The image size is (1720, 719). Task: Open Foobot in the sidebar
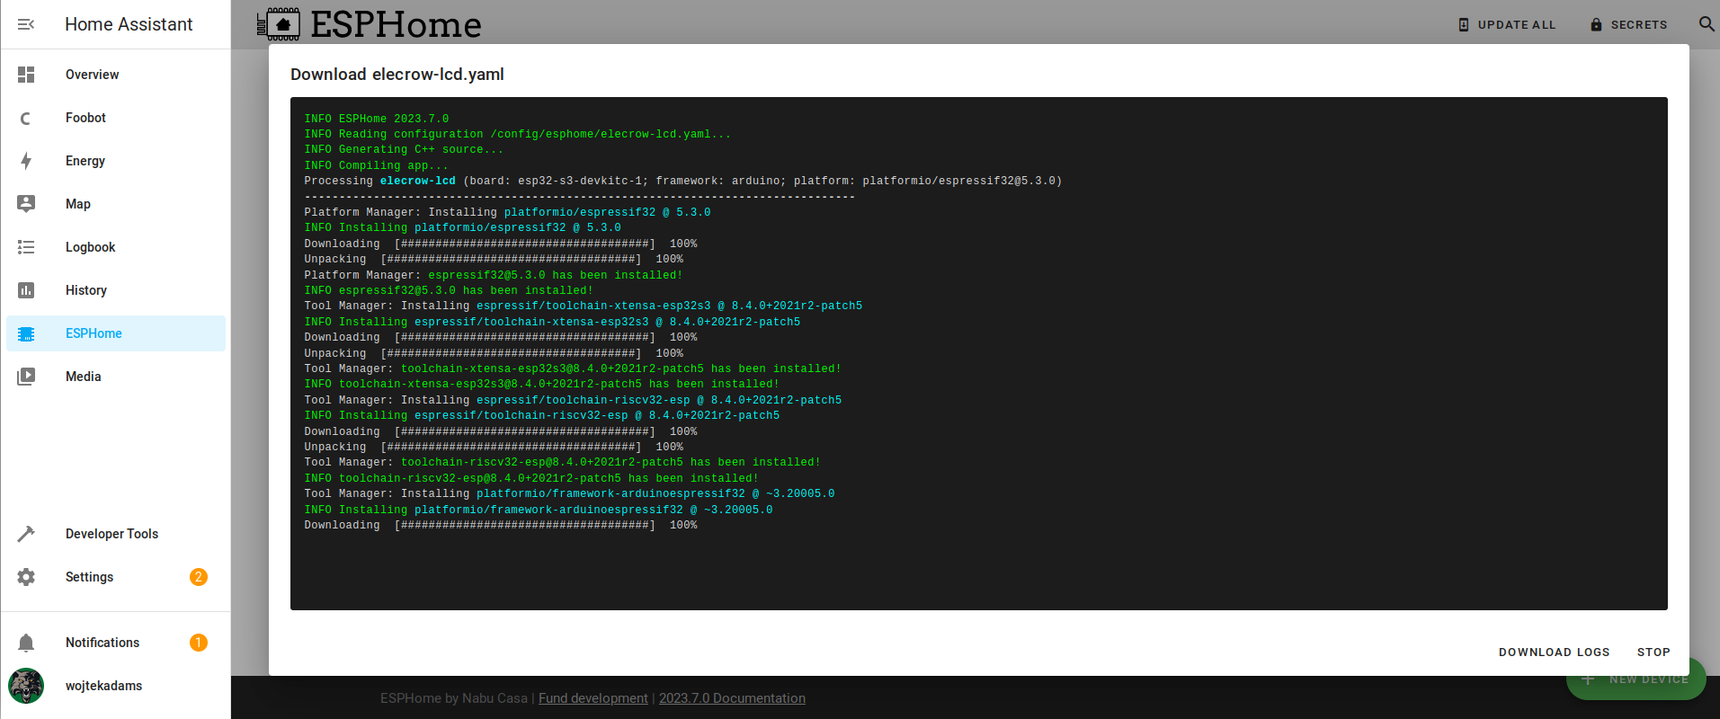(116, 118)
